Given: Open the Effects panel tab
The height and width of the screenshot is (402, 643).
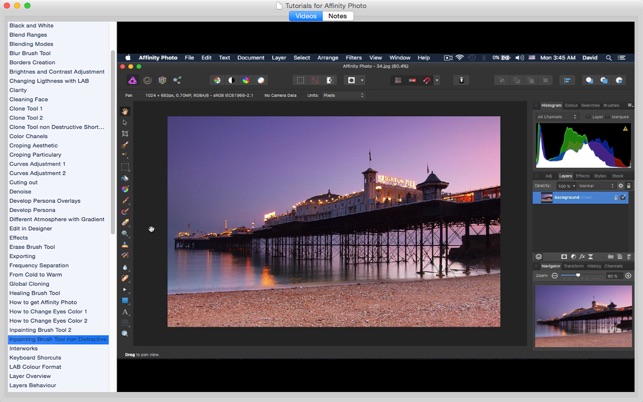Looking at the screenshot, I should [582, 176].
